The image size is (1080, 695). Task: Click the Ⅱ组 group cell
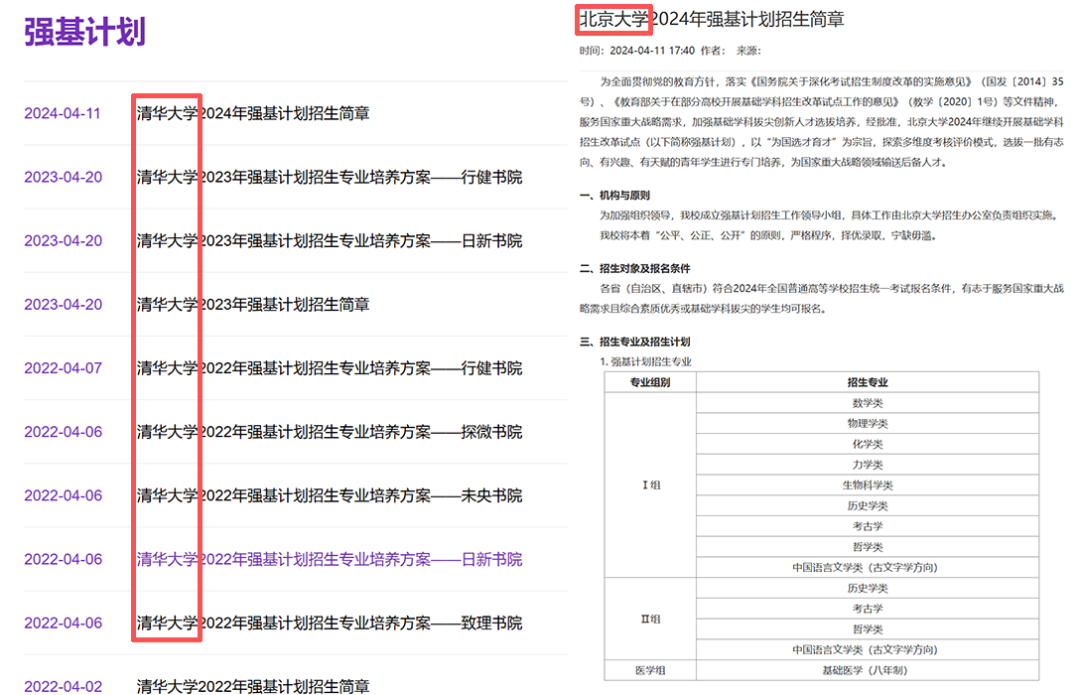click(650, 619)
